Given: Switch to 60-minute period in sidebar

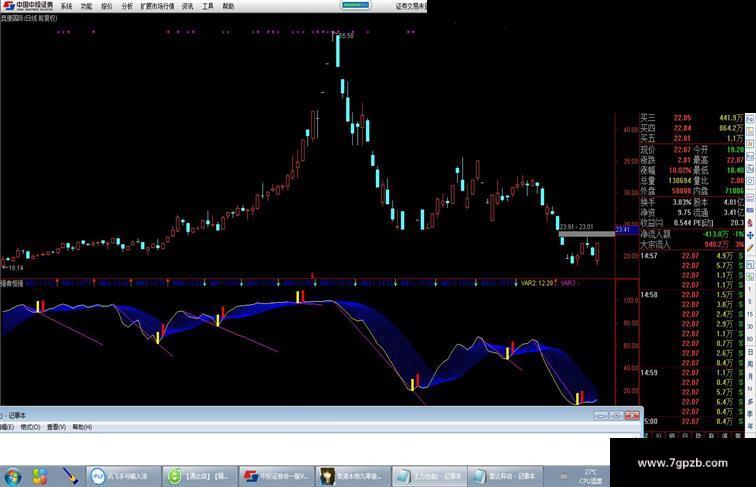Looking at the screenshot, I should (x=750, y=339).
